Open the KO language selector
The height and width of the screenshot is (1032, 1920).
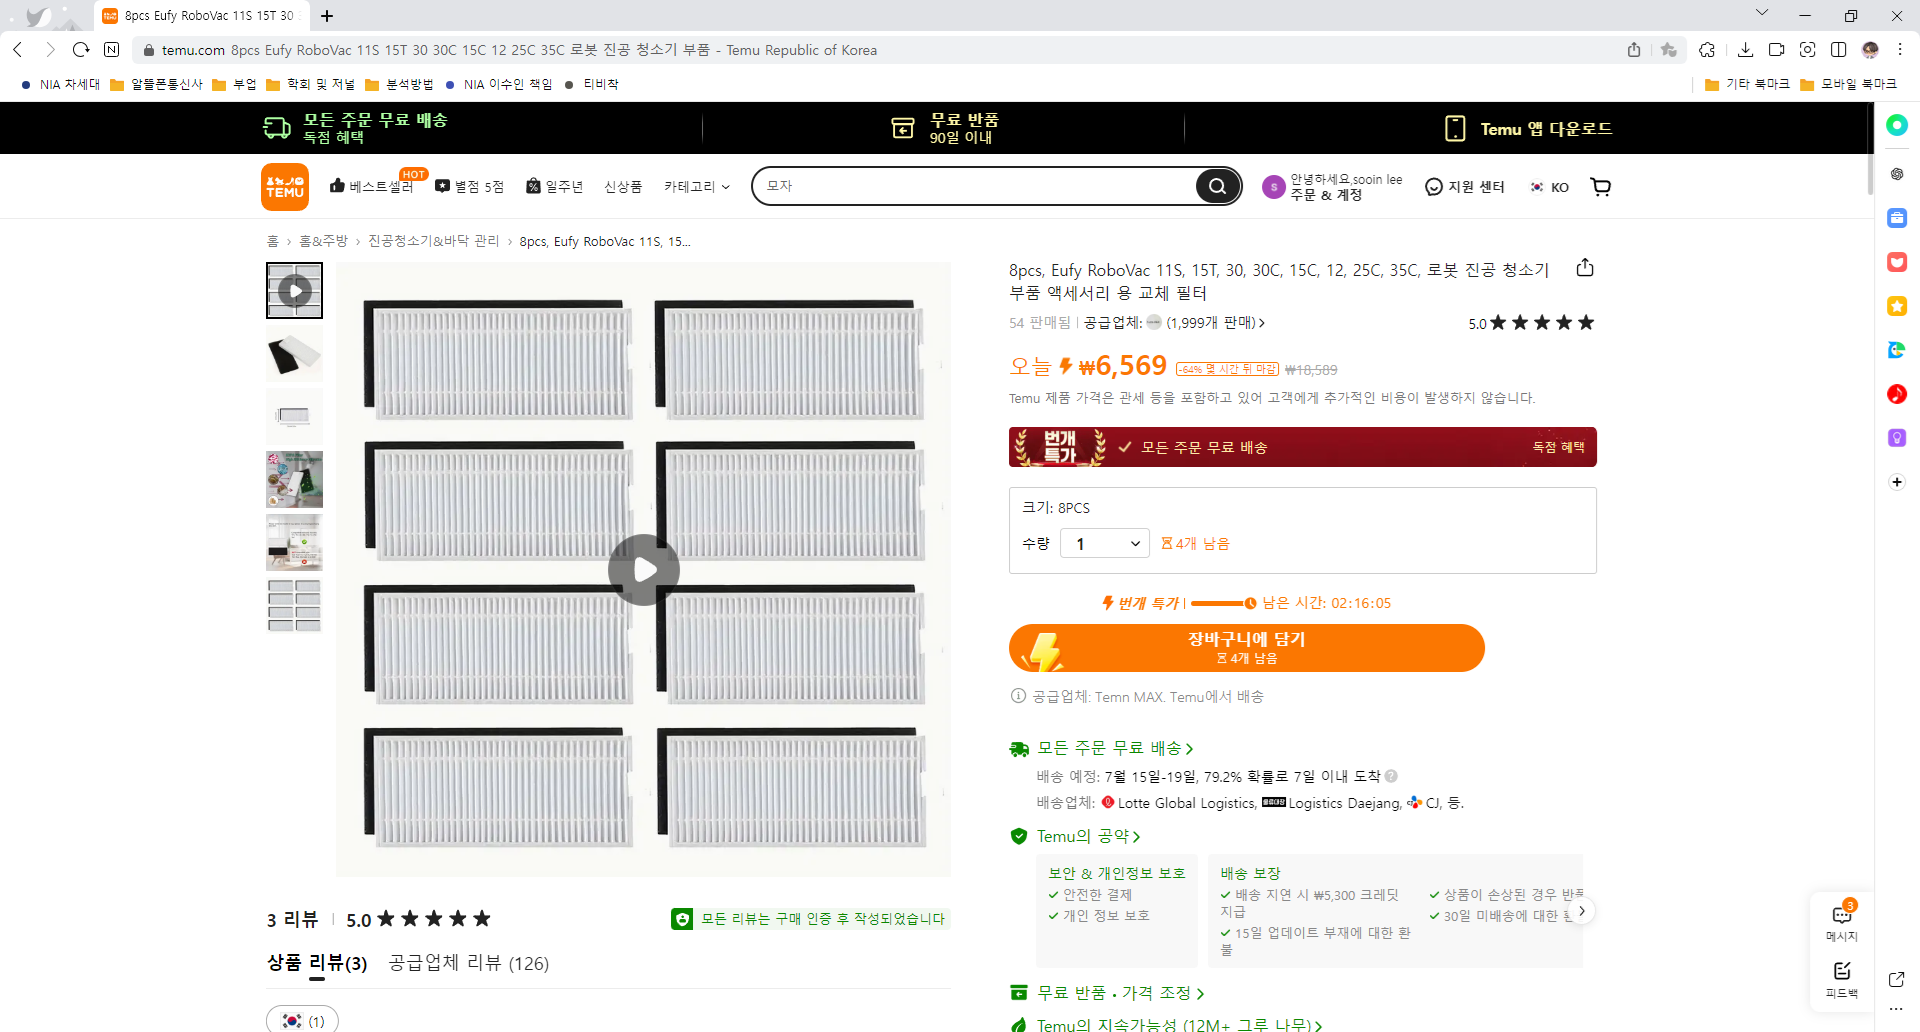(1550, 187)
